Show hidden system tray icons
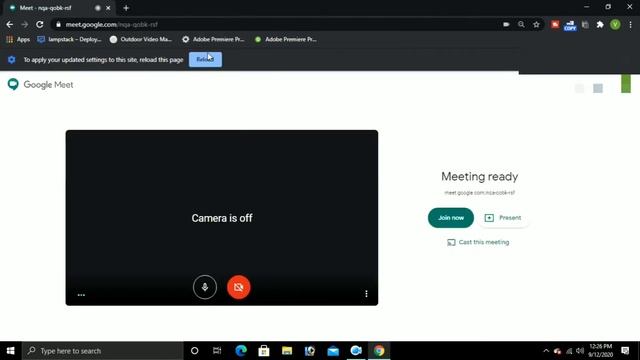The width and height of the screenshot is (640, 360). point(546,351)
